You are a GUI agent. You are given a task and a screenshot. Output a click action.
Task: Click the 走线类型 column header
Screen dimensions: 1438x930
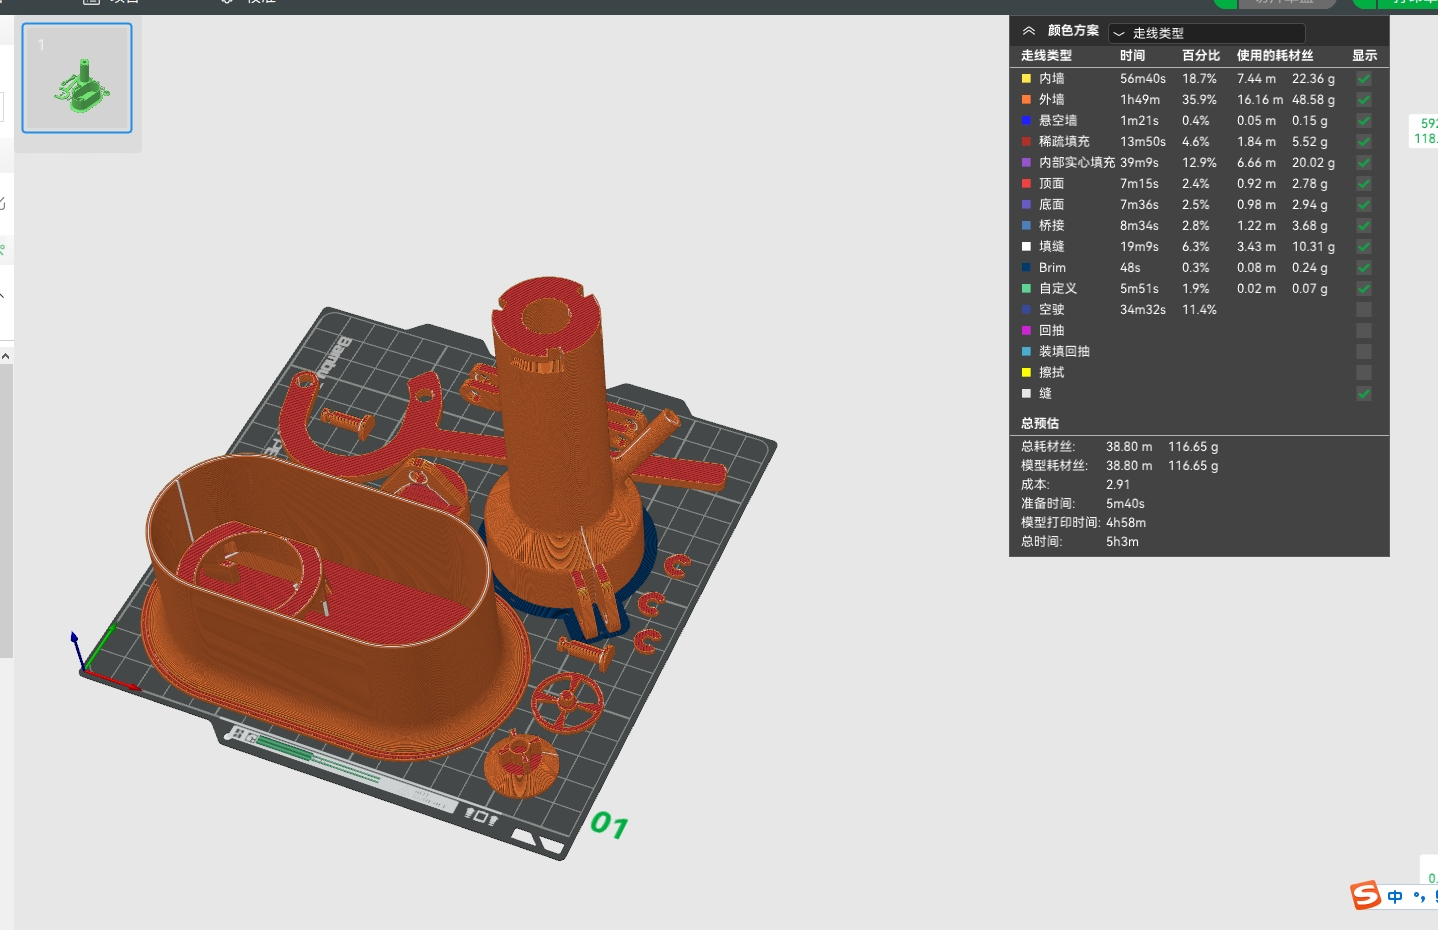point(1046,56)
